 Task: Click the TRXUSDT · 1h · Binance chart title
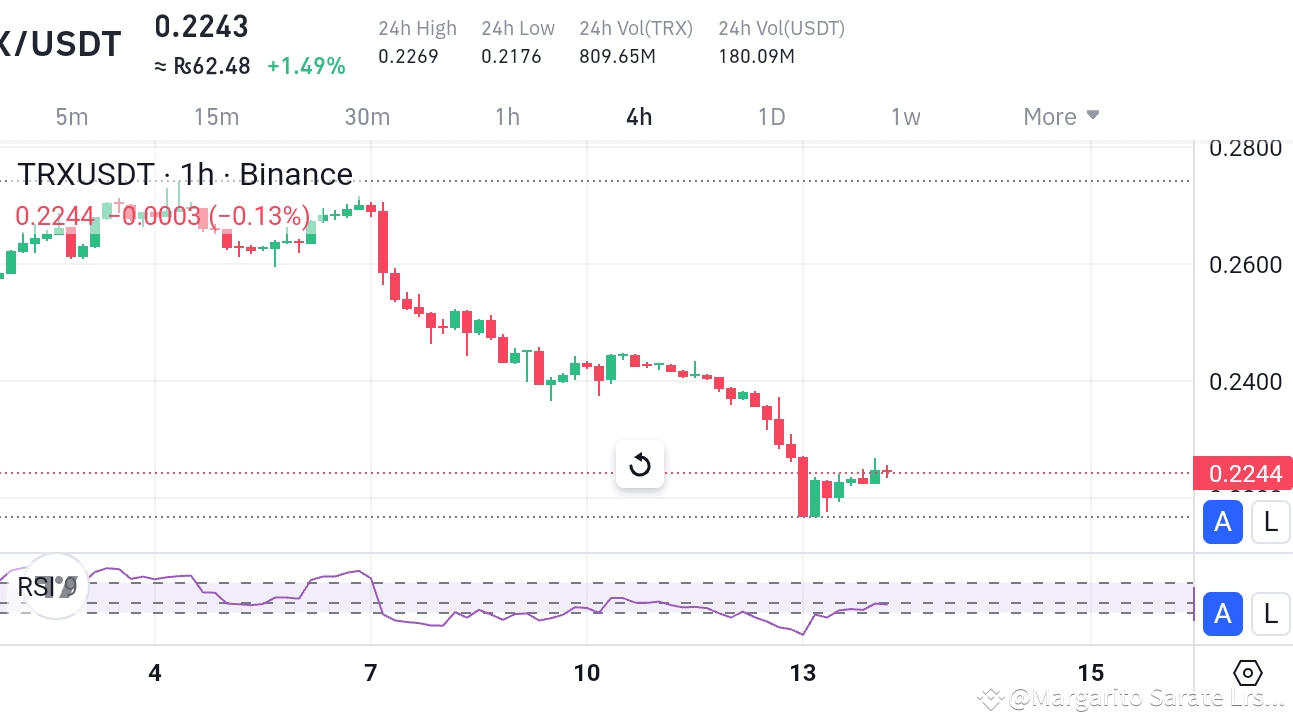(185, 174)
